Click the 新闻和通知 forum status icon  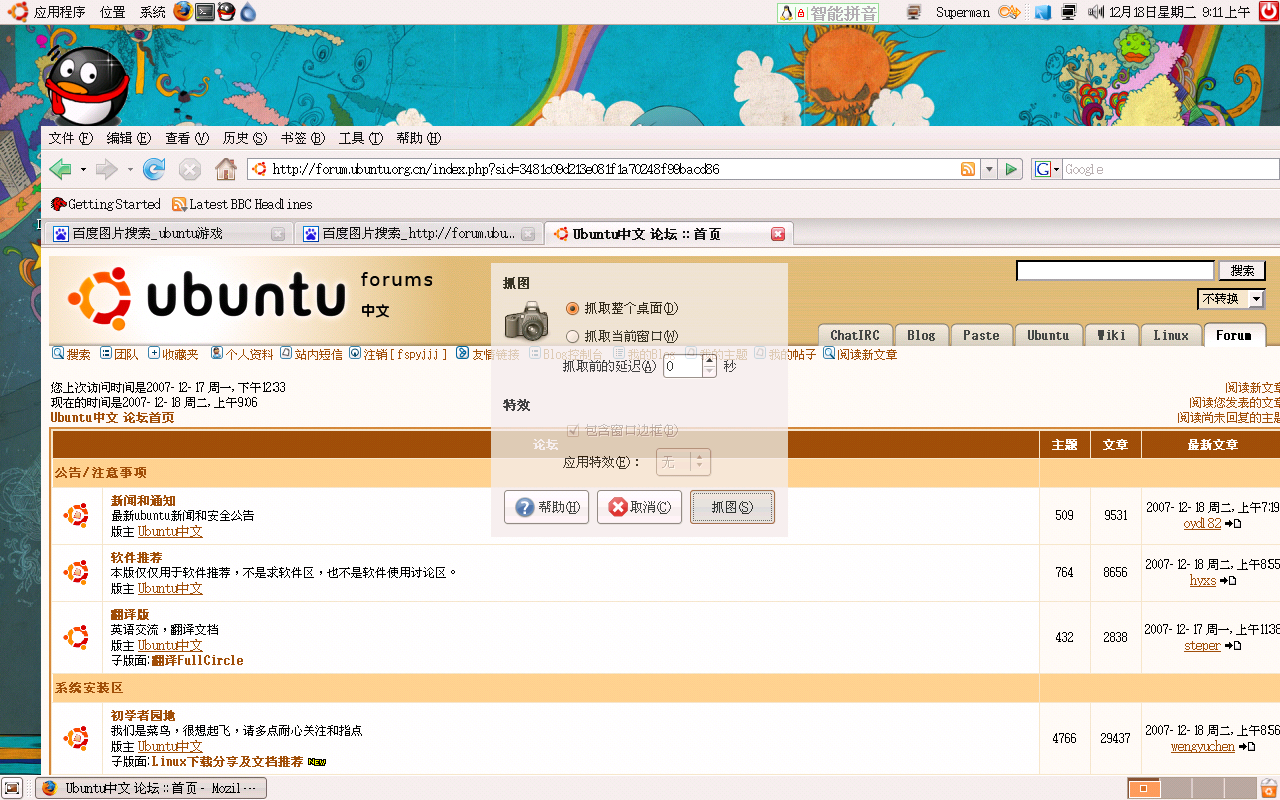point(76,515)
